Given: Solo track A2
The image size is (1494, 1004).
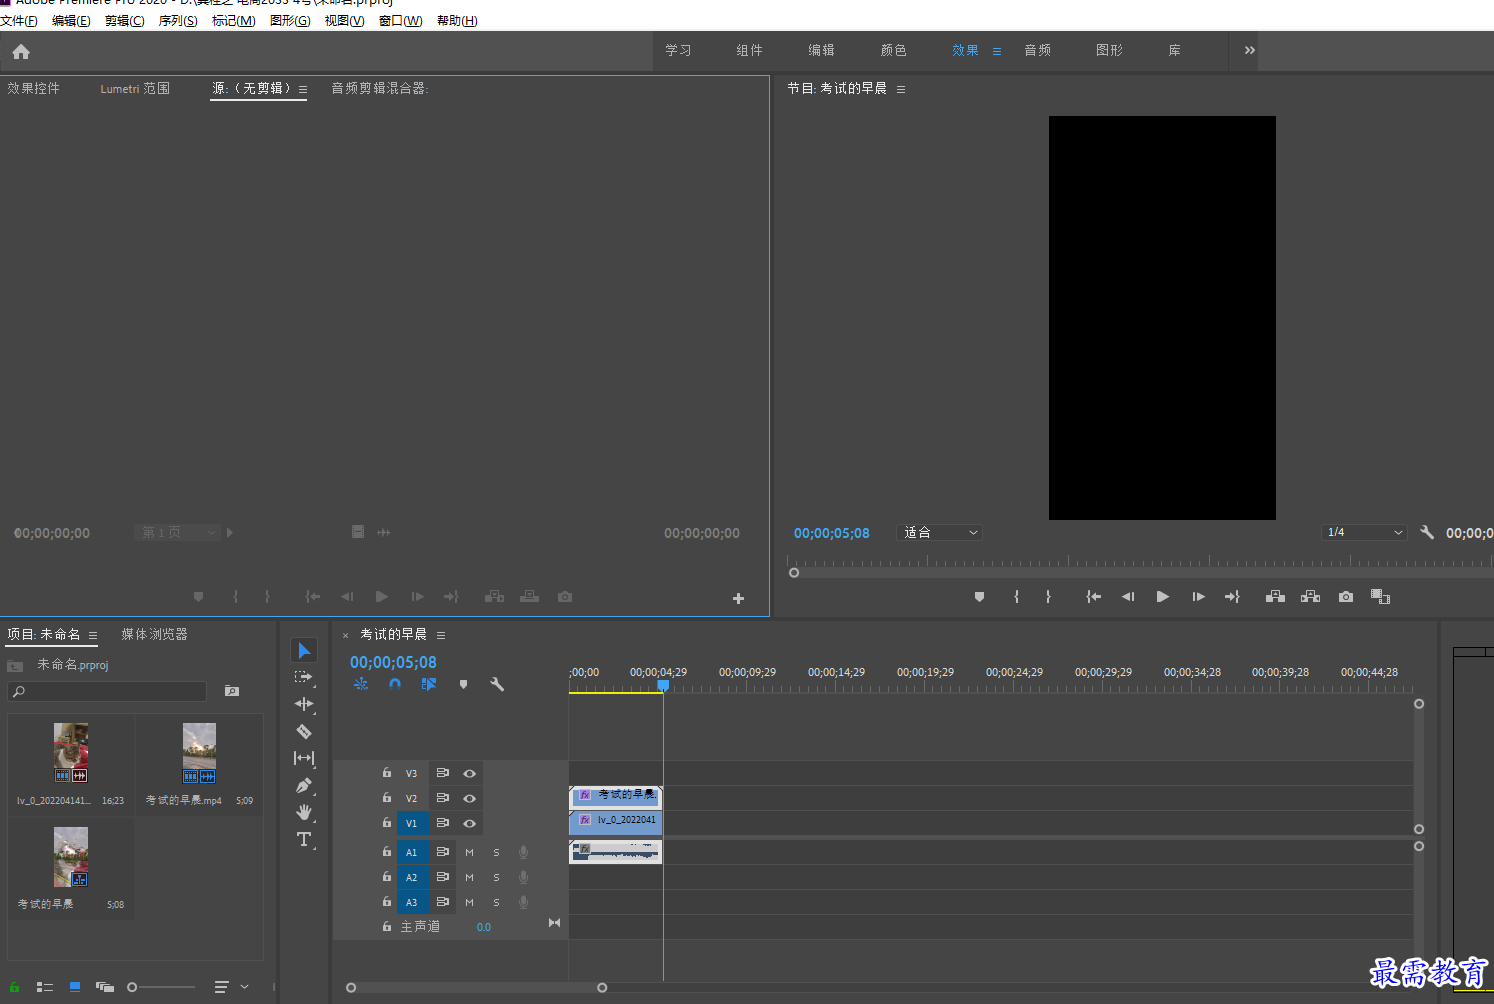Looking at the screenshot, I should pos(496,877).
